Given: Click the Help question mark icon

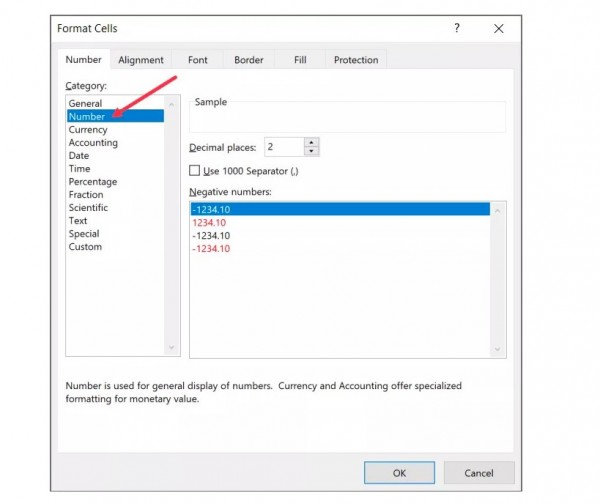Looking at the screenshot, I should 457,28.
